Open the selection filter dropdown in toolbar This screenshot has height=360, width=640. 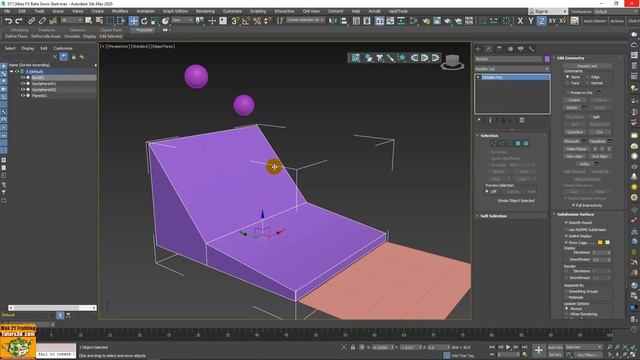71,20
